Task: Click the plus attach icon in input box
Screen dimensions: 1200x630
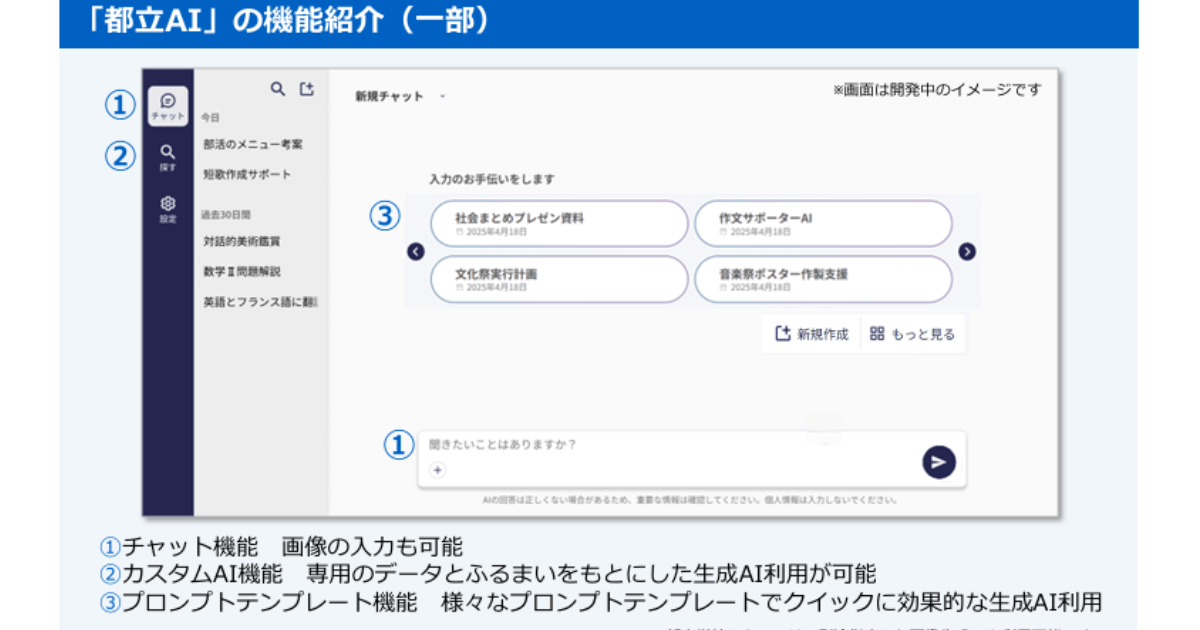Action: coord(437,471)
